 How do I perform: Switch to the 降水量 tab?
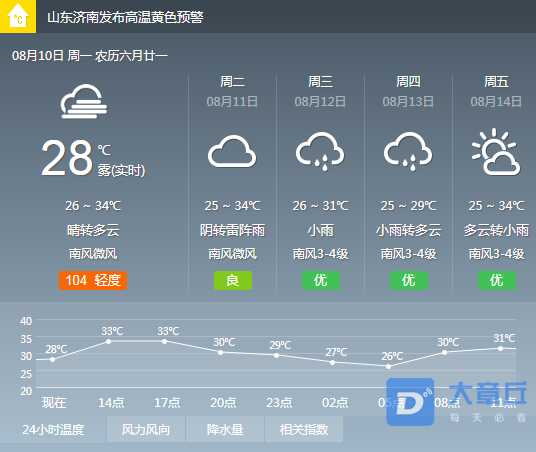click(225, 429)
